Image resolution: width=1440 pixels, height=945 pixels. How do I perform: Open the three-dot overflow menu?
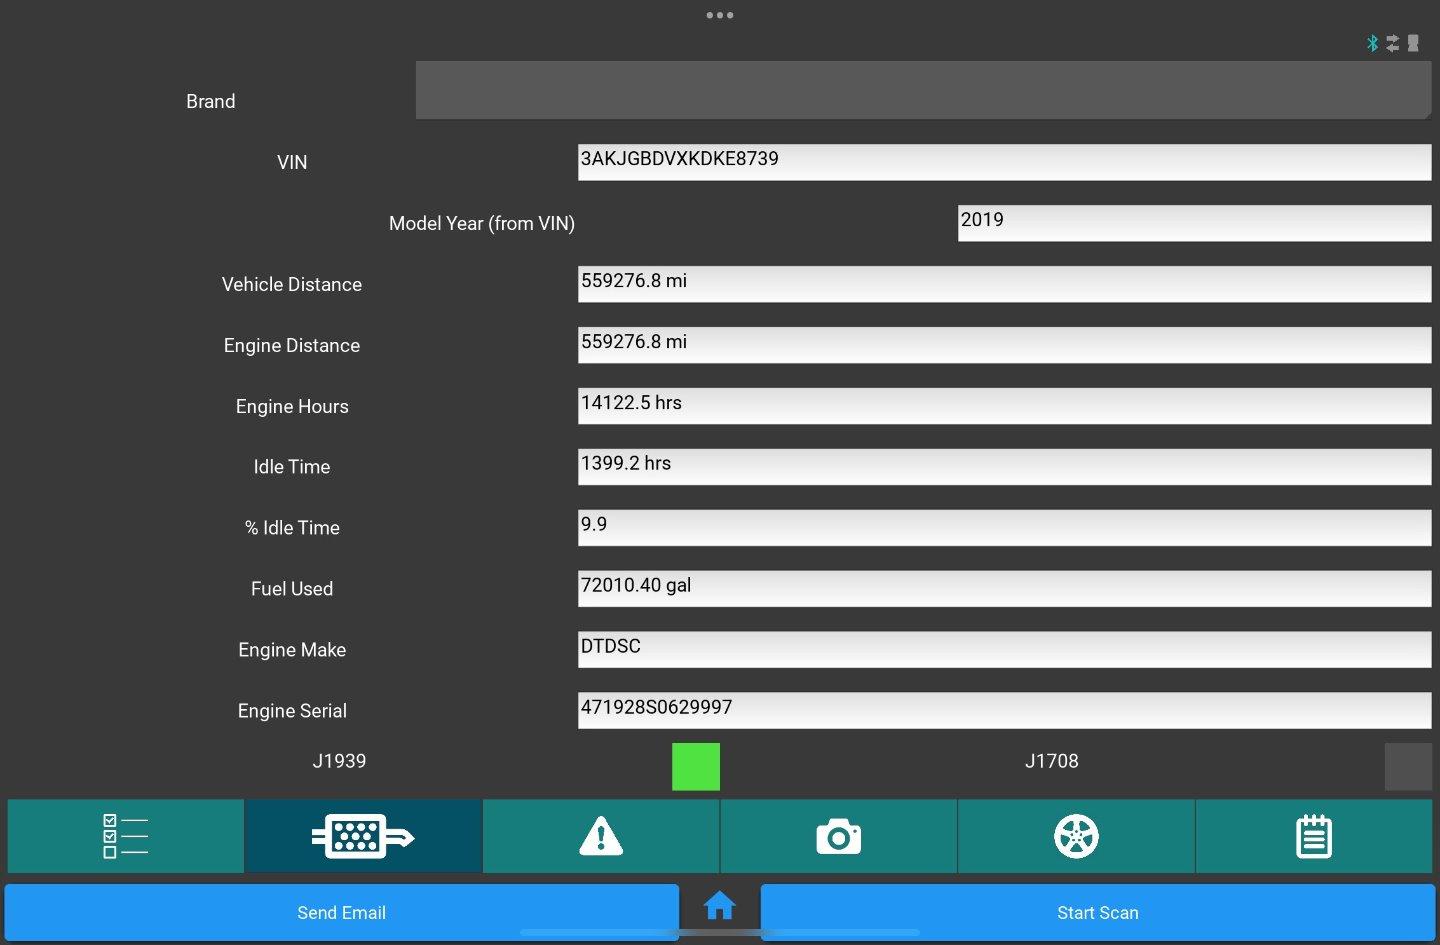[x=720, y=15]
